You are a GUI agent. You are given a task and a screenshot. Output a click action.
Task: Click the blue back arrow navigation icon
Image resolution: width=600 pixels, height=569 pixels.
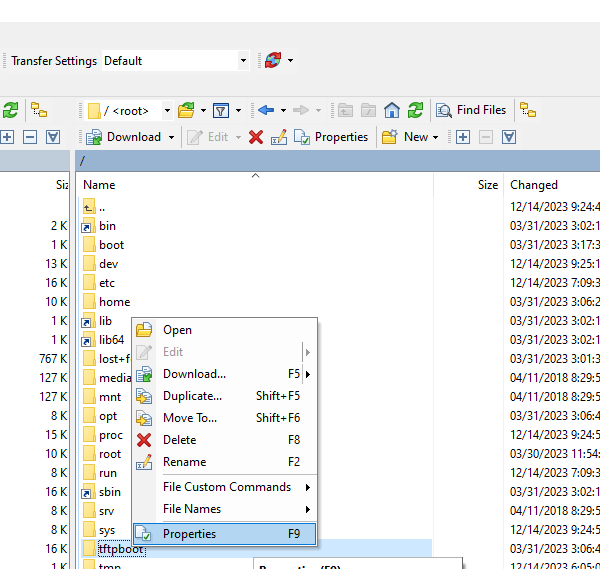click(x=266, y=110)
